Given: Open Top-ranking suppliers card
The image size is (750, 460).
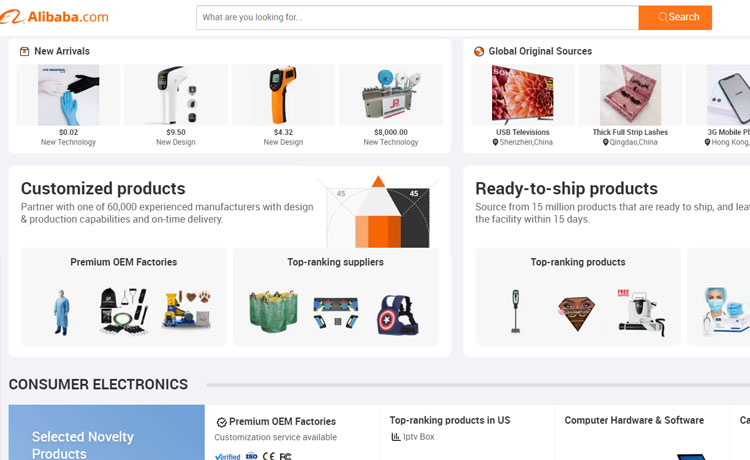Looking at the screenshot, I should pos(335,297).
